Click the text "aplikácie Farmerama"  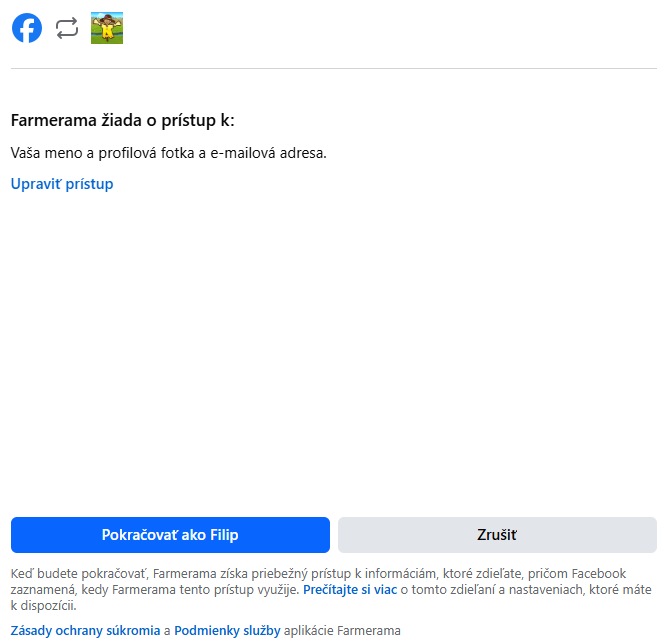pos(343,630)
